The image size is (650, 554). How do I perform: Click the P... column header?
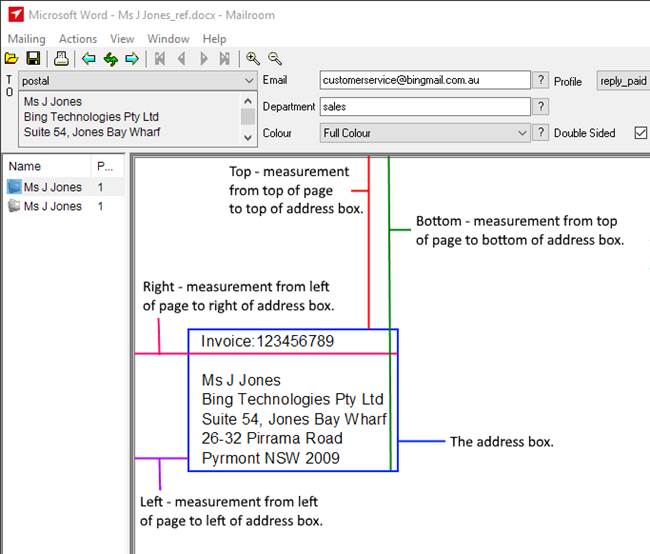[x=107, y=166]
